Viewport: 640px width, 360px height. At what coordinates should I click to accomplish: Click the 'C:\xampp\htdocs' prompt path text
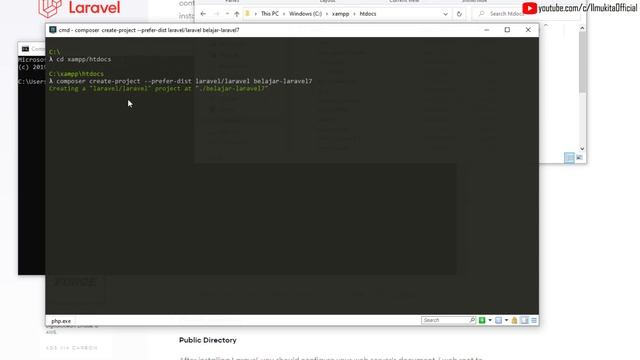pos(76,74)
